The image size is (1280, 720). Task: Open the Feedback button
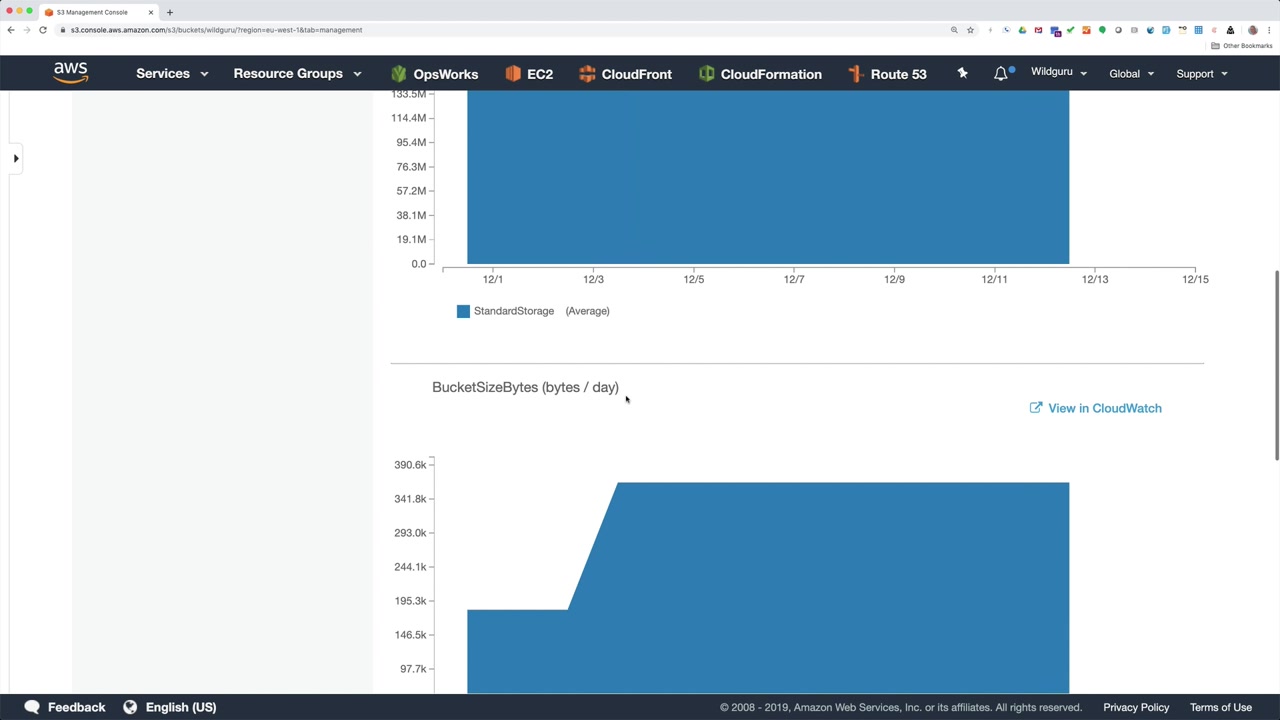tap(65, 707)
